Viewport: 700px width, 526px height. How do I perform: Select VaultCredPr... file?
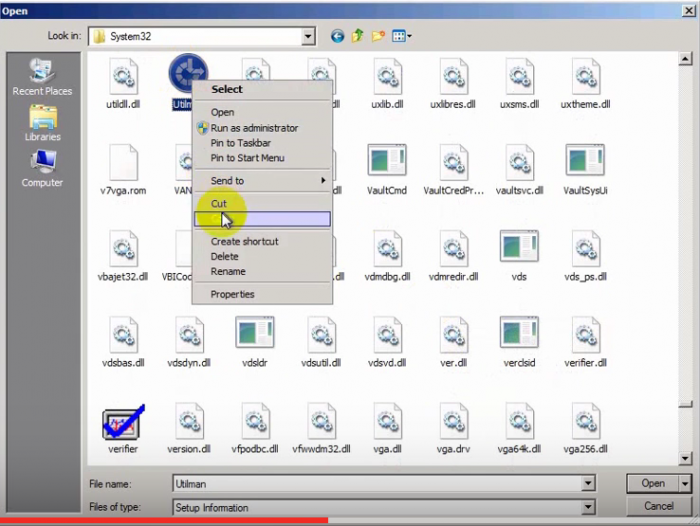(x=453, y=170)
